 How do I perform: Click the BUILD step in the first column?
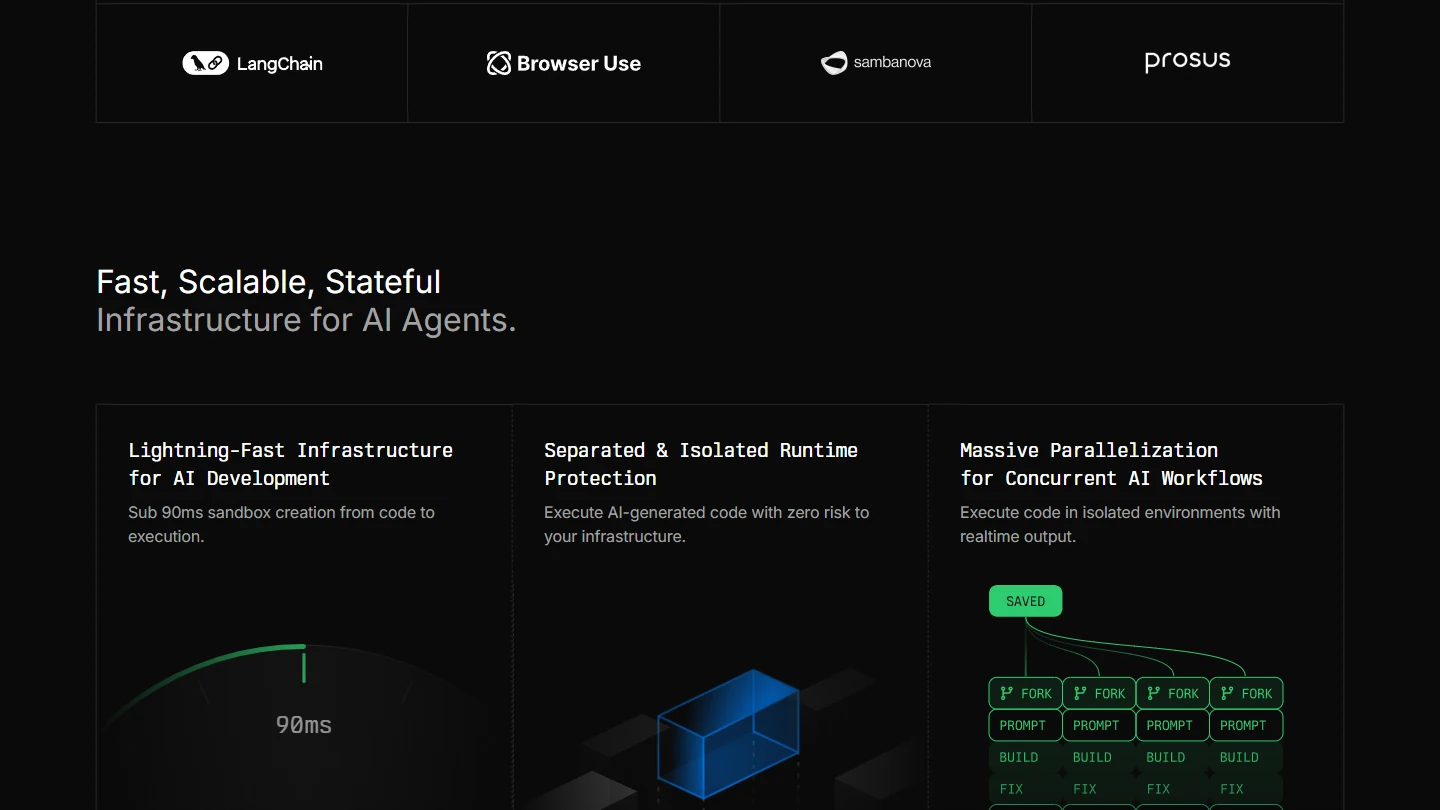1019,757
